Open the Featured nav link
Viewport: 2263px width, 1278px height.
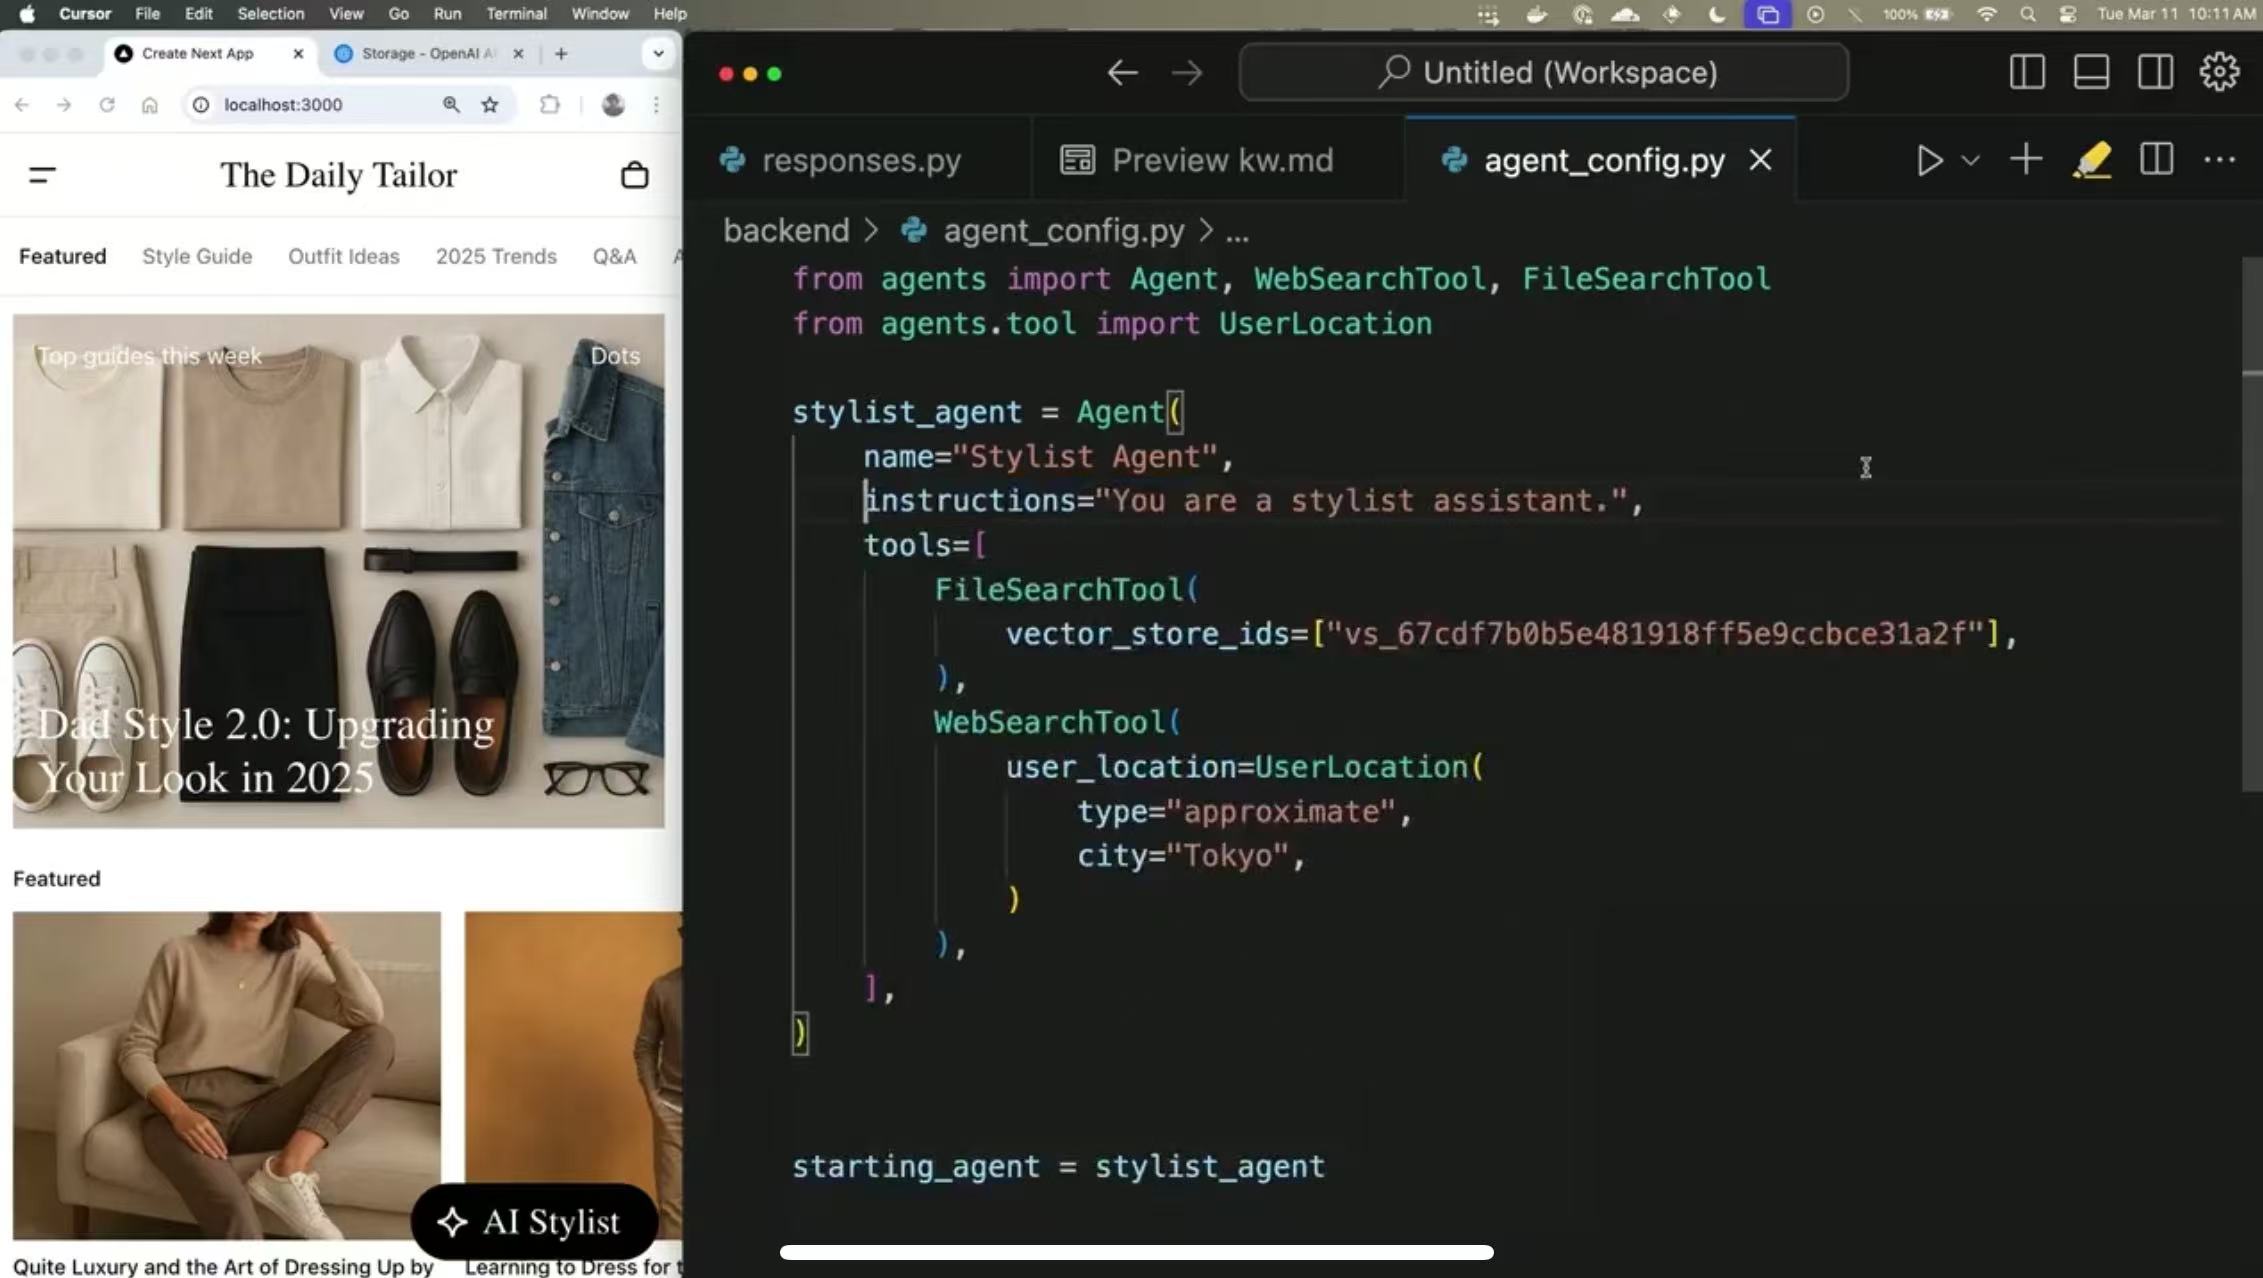62,256
